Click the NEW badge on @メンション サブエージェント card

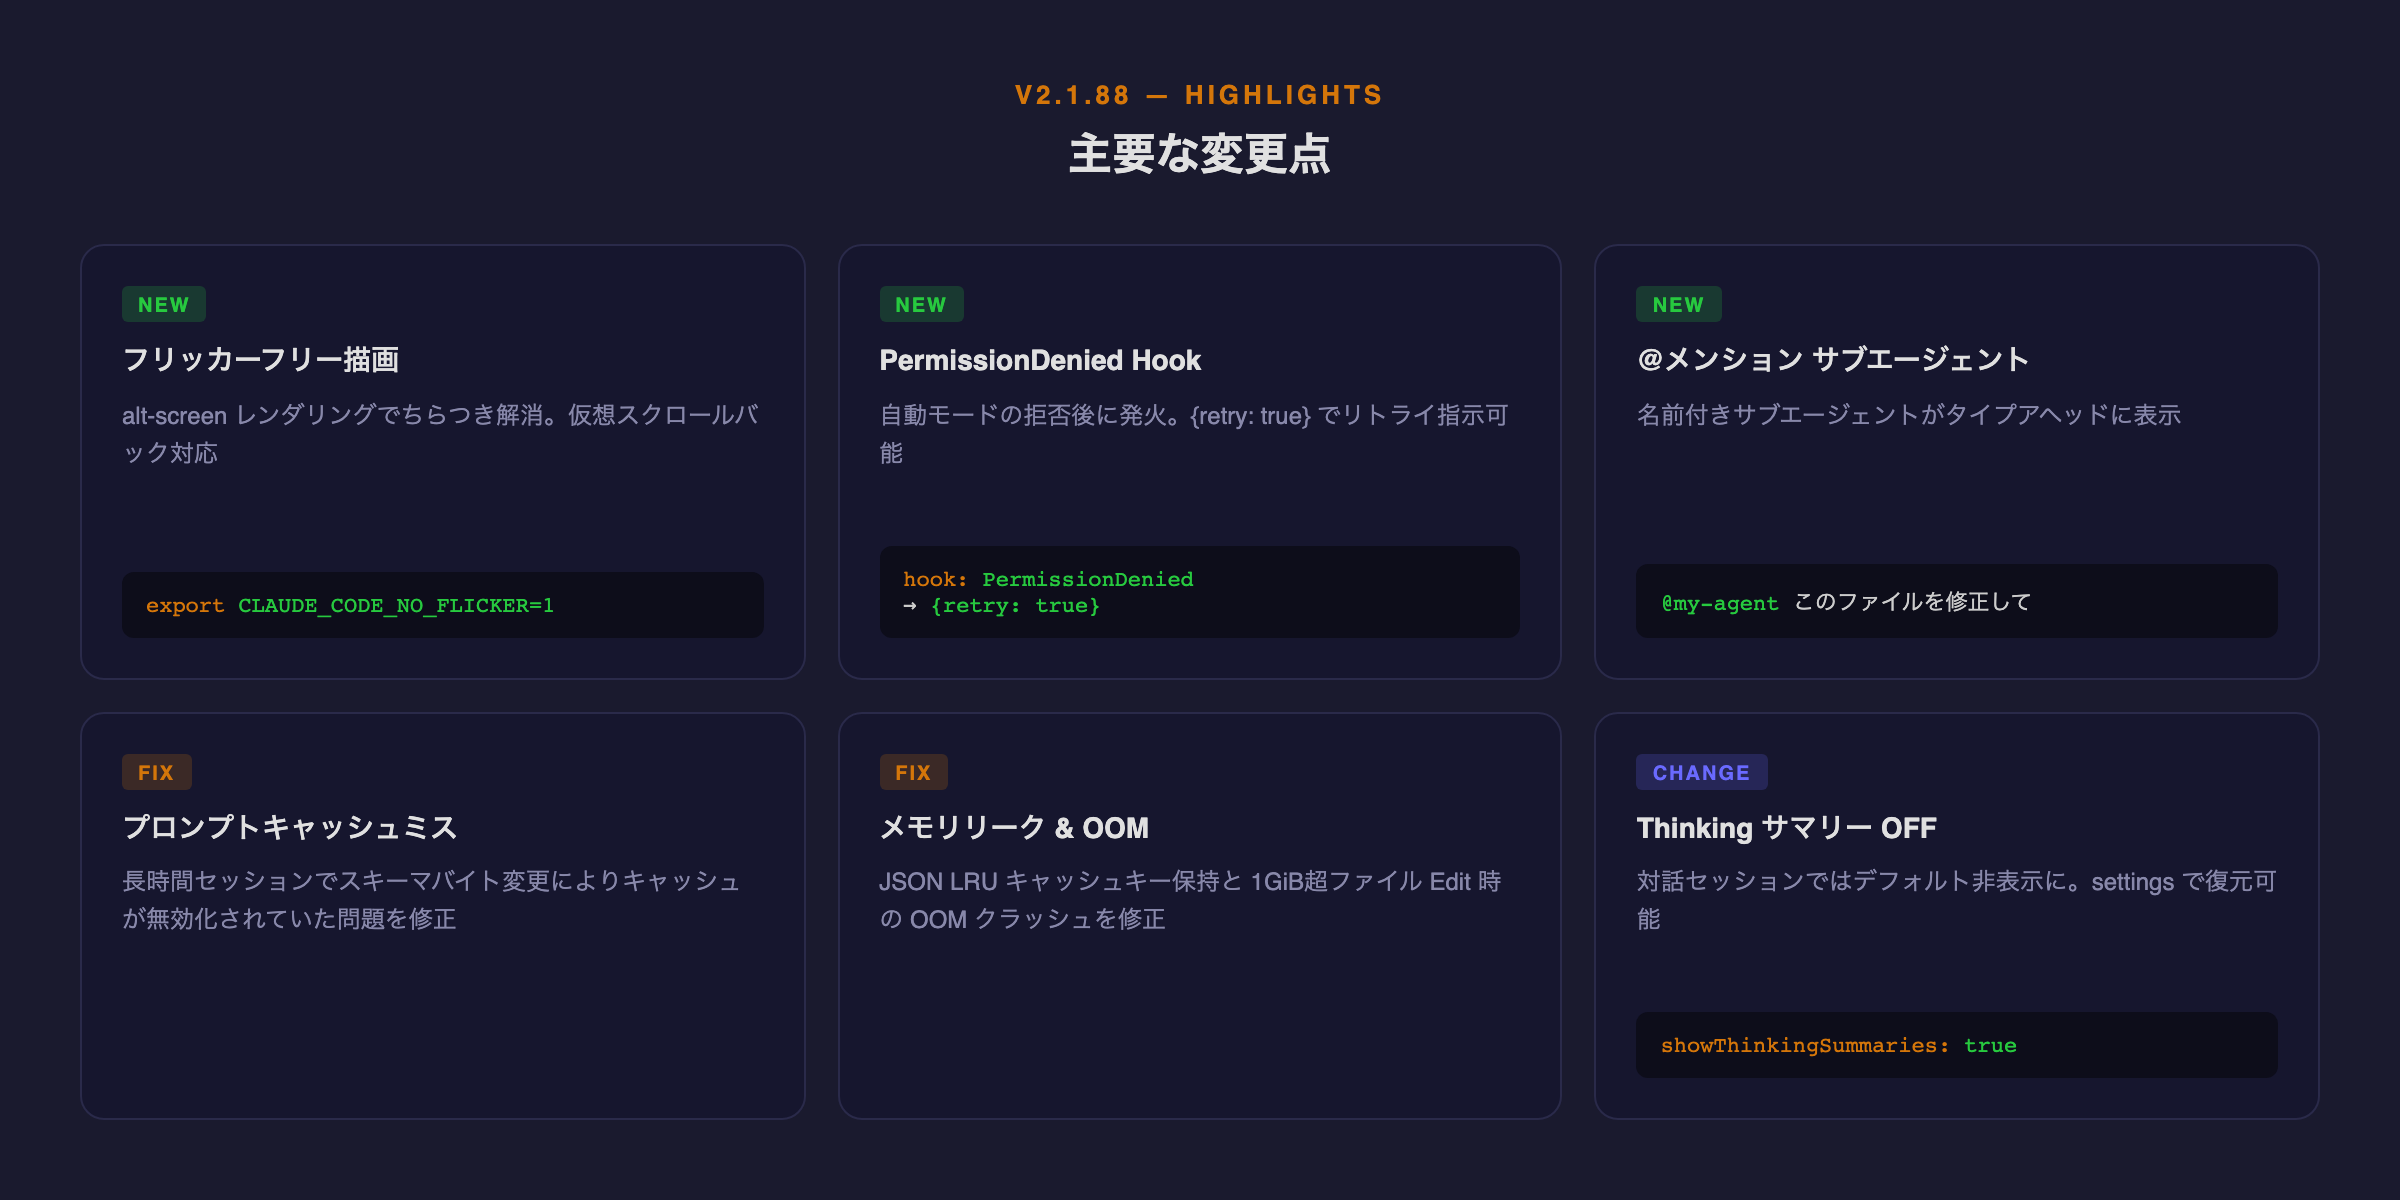pyautogui.click(x=1678, y=305)
